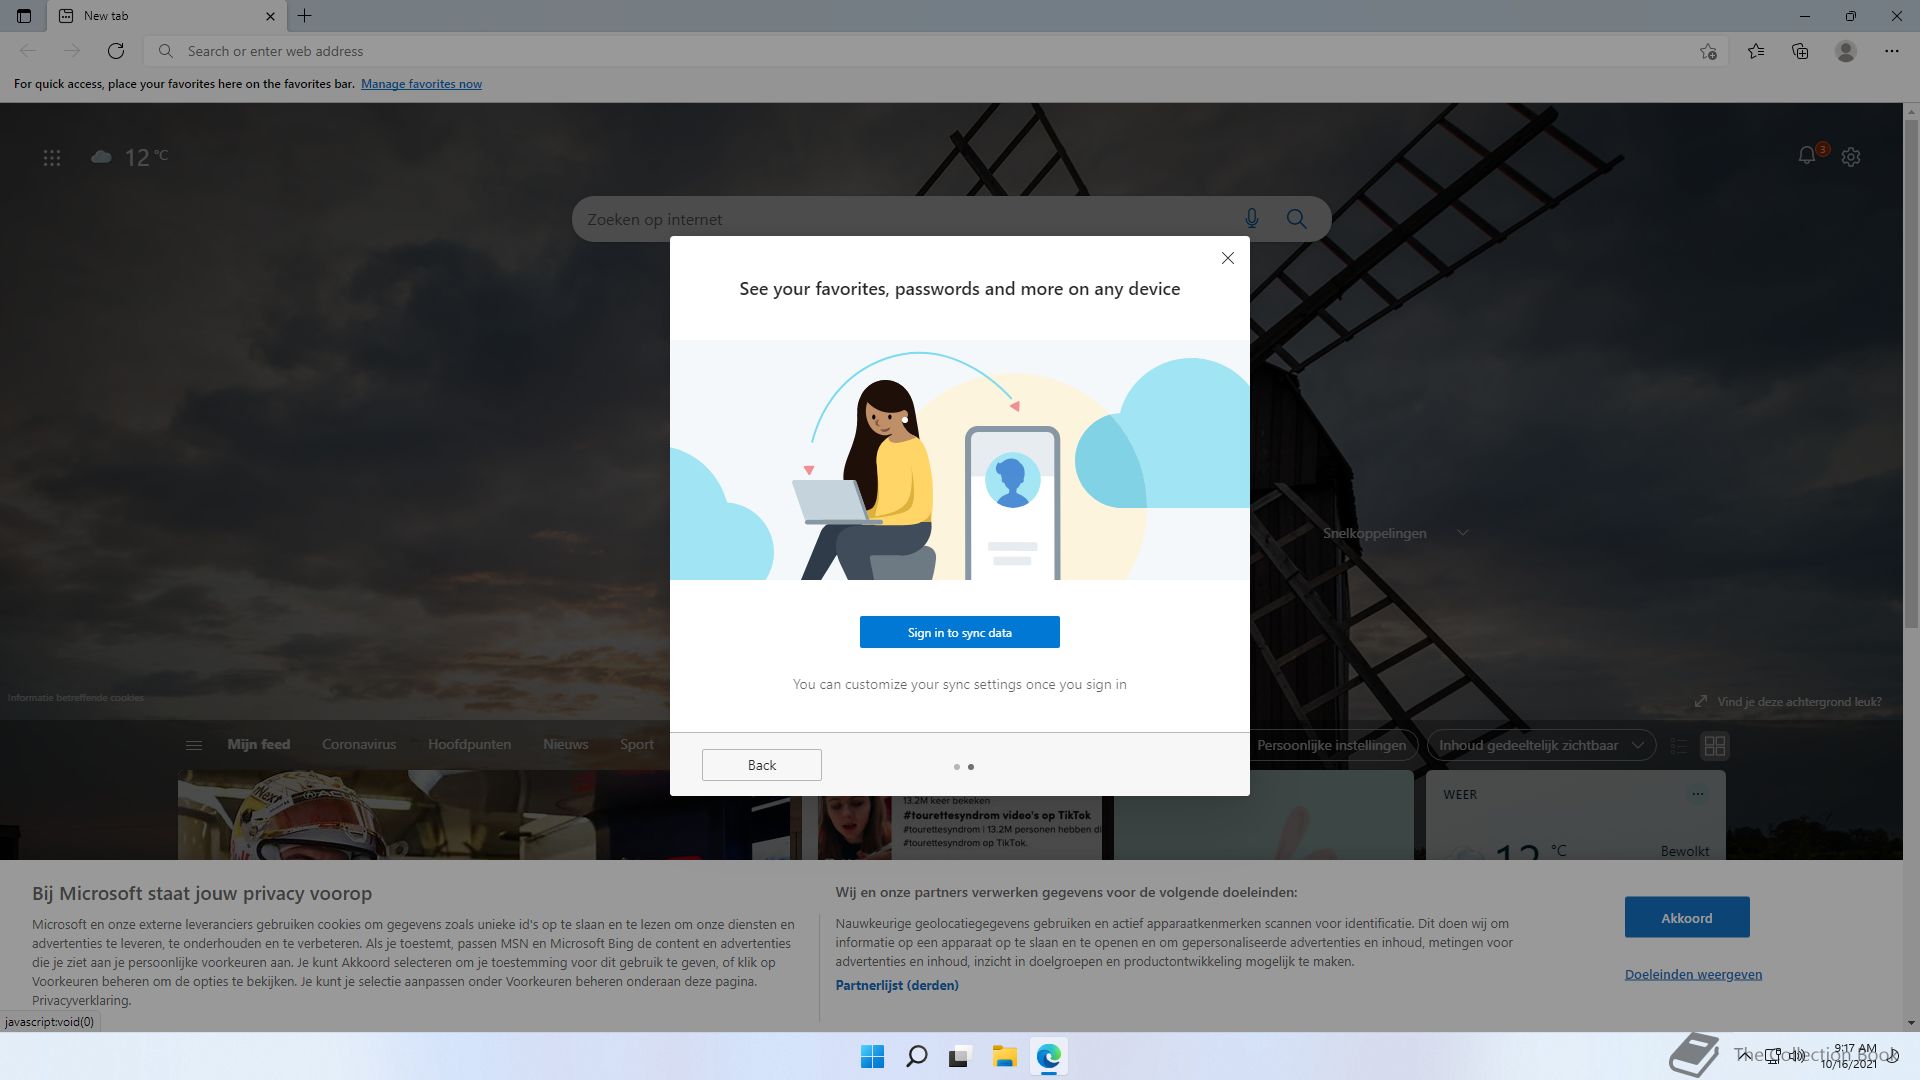The width and height of the screenshot is (1920, 1080).
Task: Click Vind je deze achtergrond leuk link
Action: 1798,702
